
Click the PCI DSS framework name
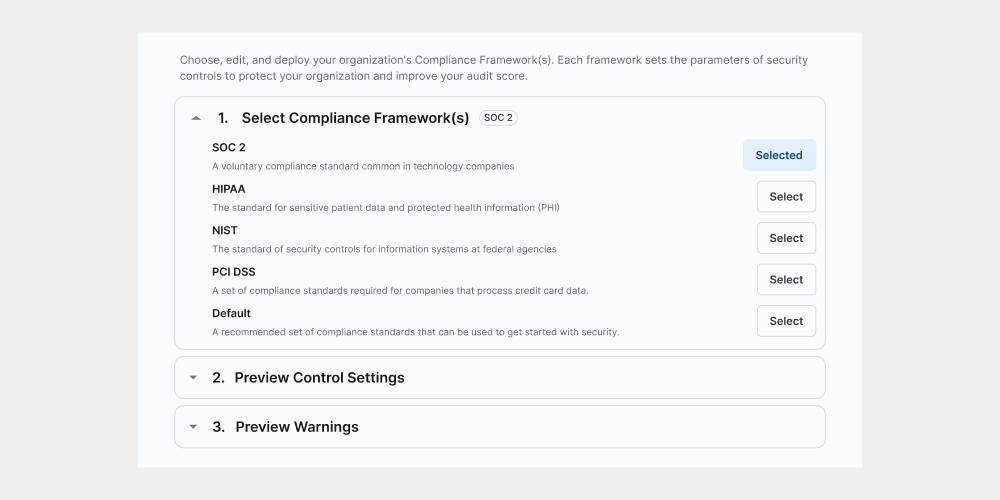click(x=234, y=272)
